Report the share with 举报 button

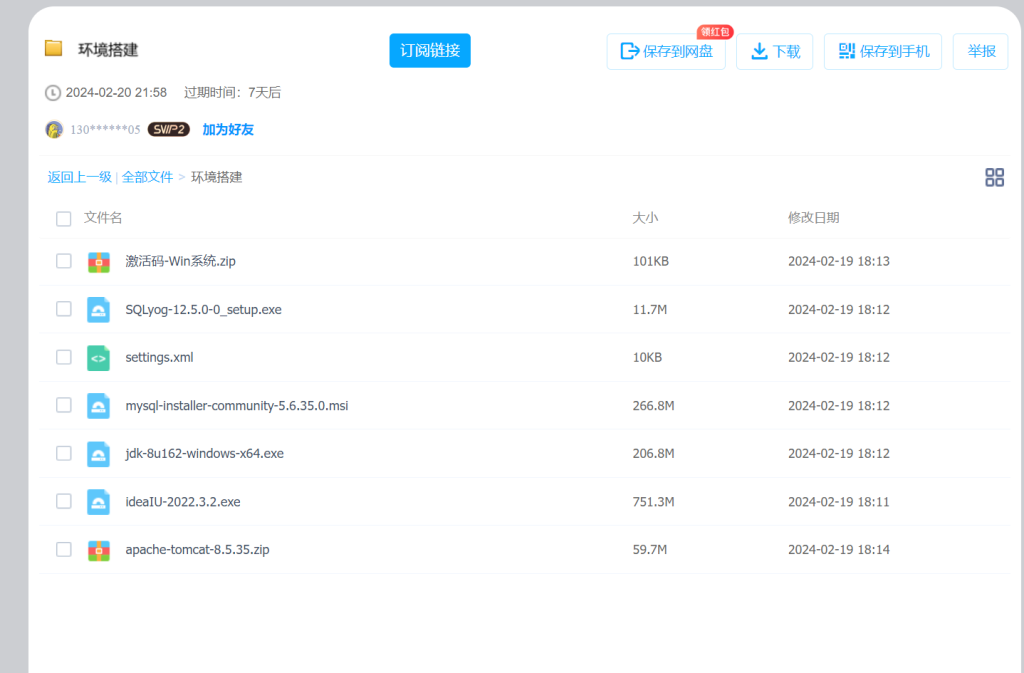pos(981,51)
